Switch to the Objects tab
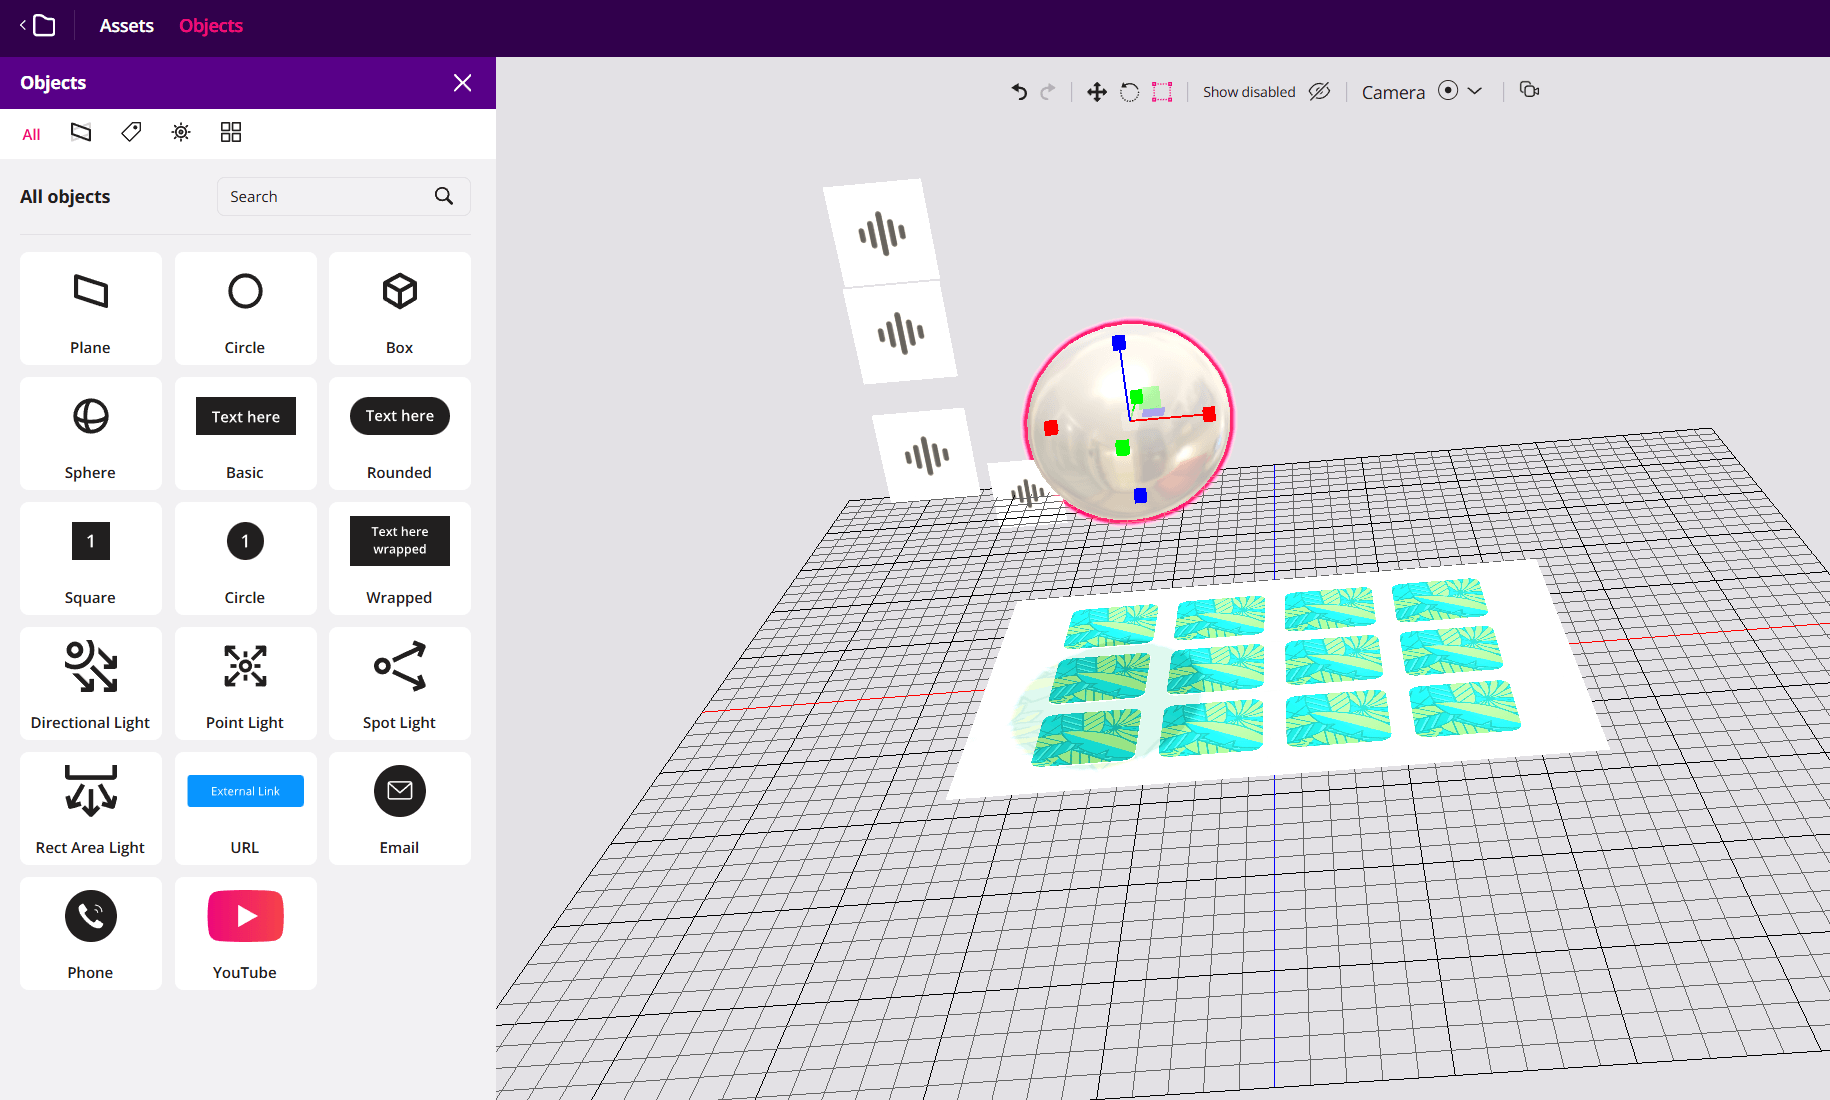The image size is (1830, 1100). 211,26
